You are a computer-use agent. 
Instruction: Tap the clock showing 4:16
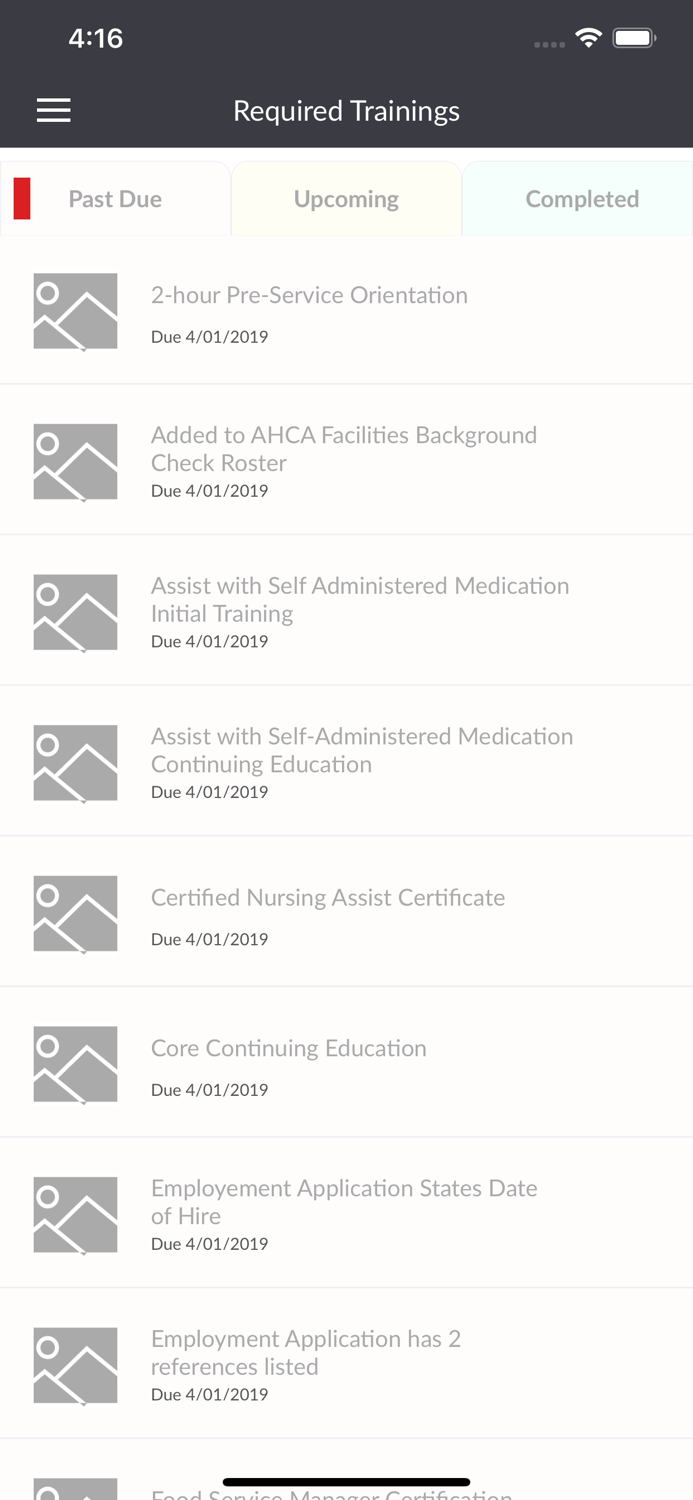pos(96,37)
